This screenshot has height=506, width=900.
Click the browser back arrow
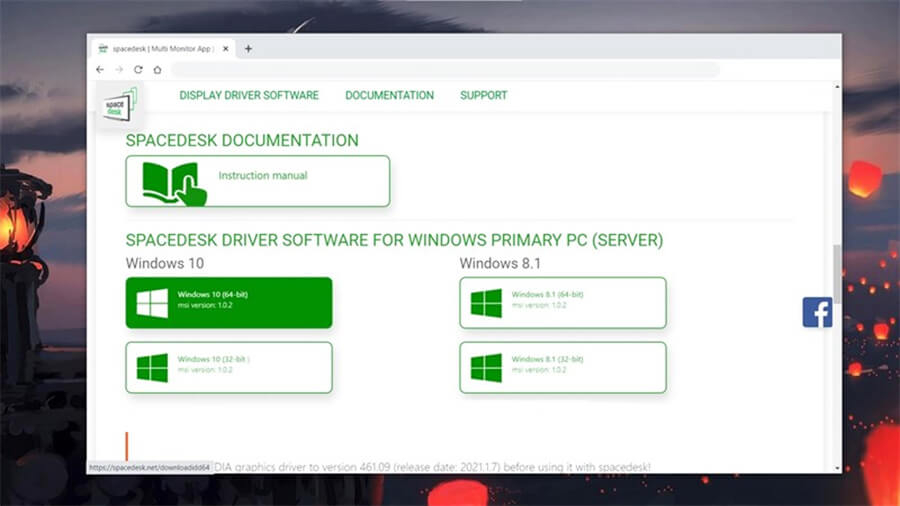(100, 69)
